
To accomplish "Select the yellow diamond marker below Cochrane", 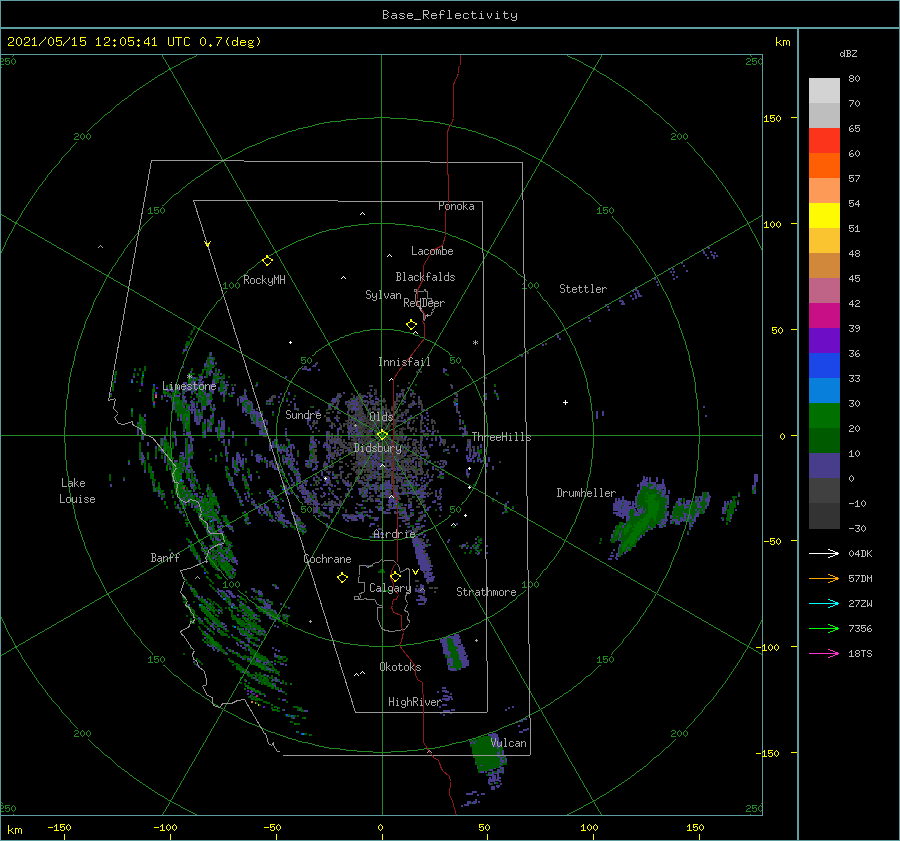I will [x=342, y=578].
